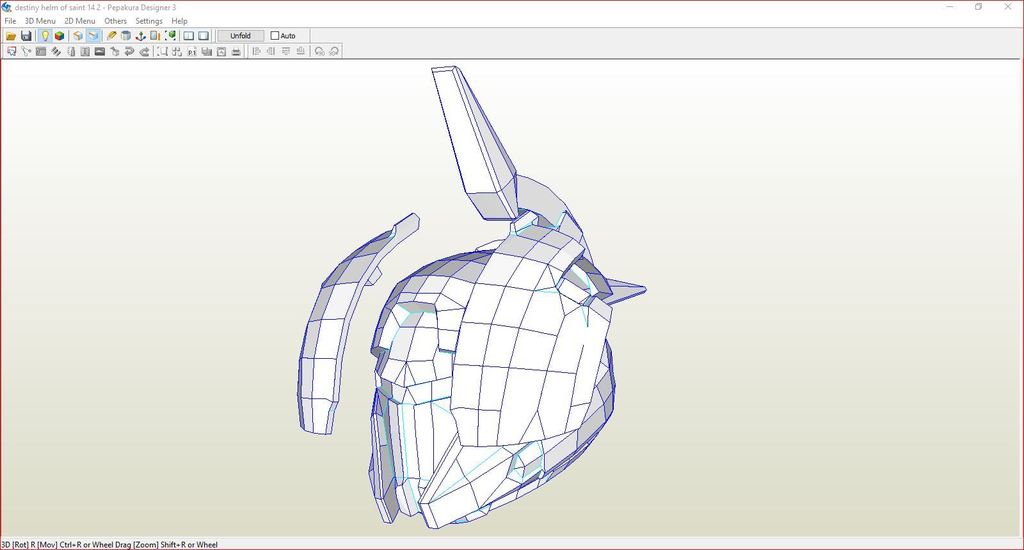
Task: Click the P.1 page number icon
Action: 192,52
